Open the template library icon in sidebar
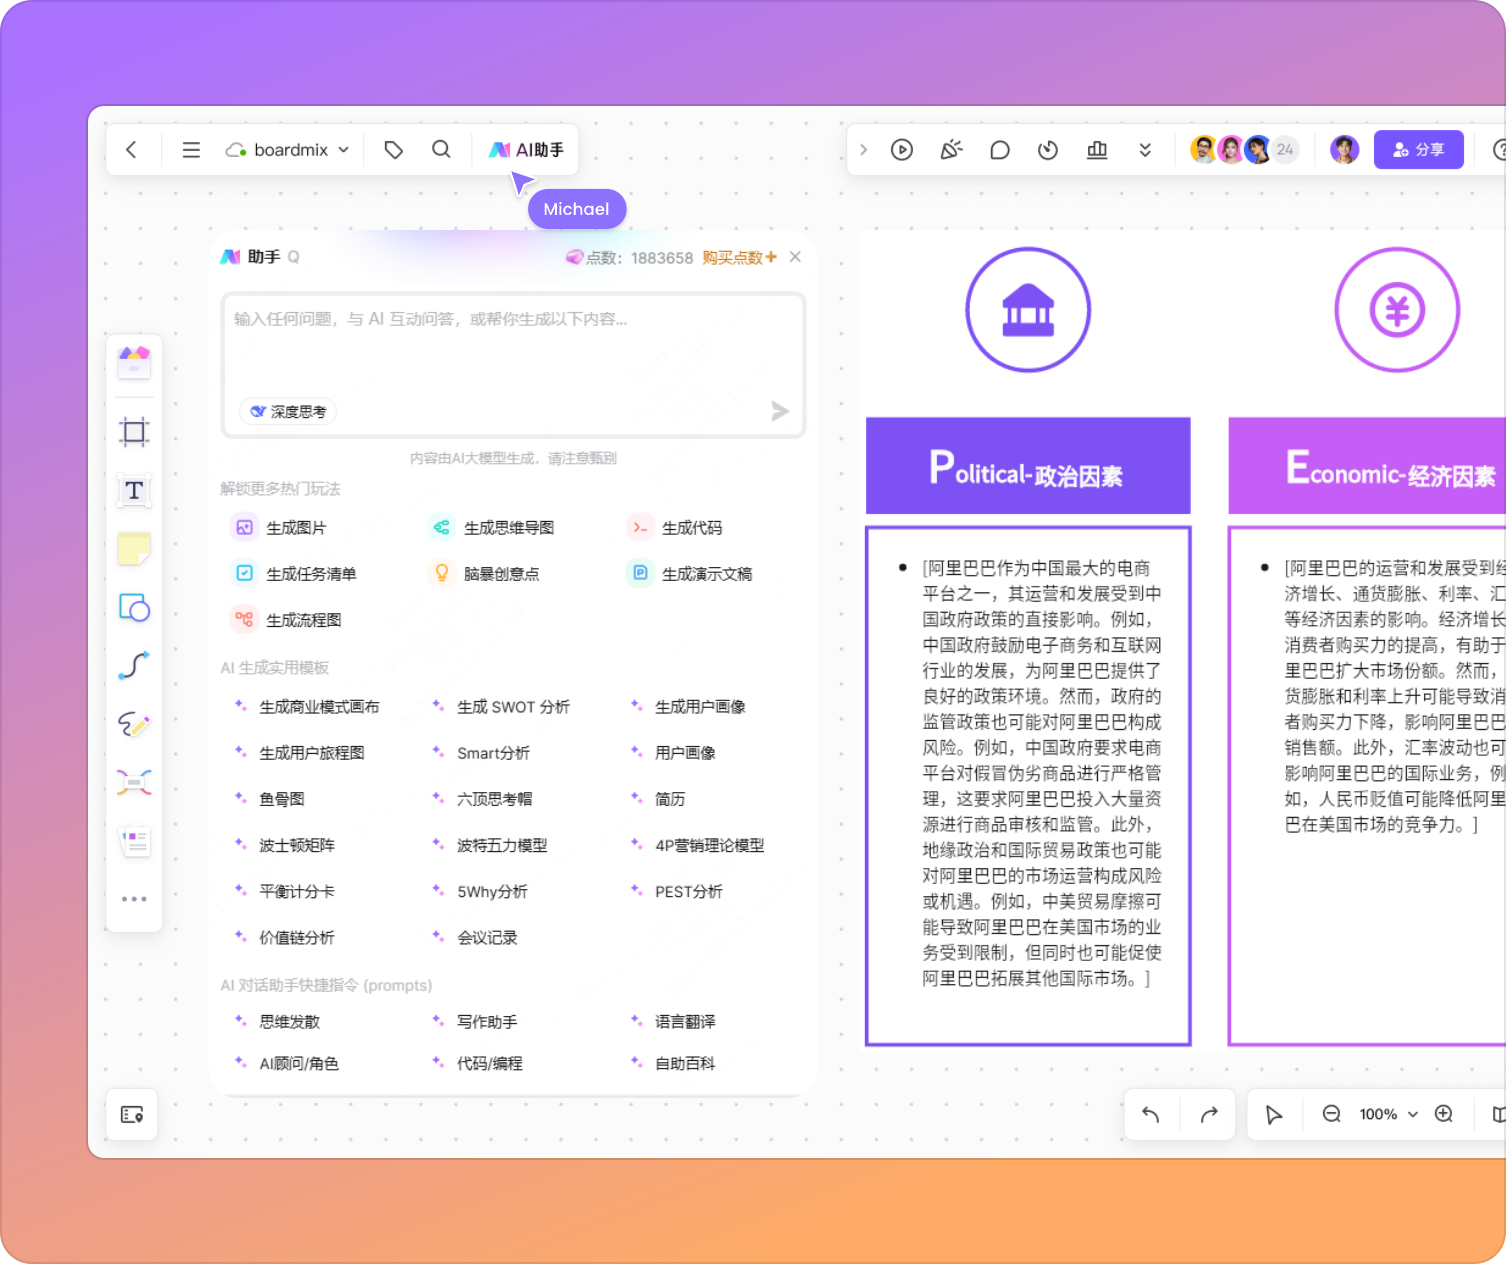The height and width of the screenshot is (1264, 1506). pyautogui.click(x=134, y=362)
